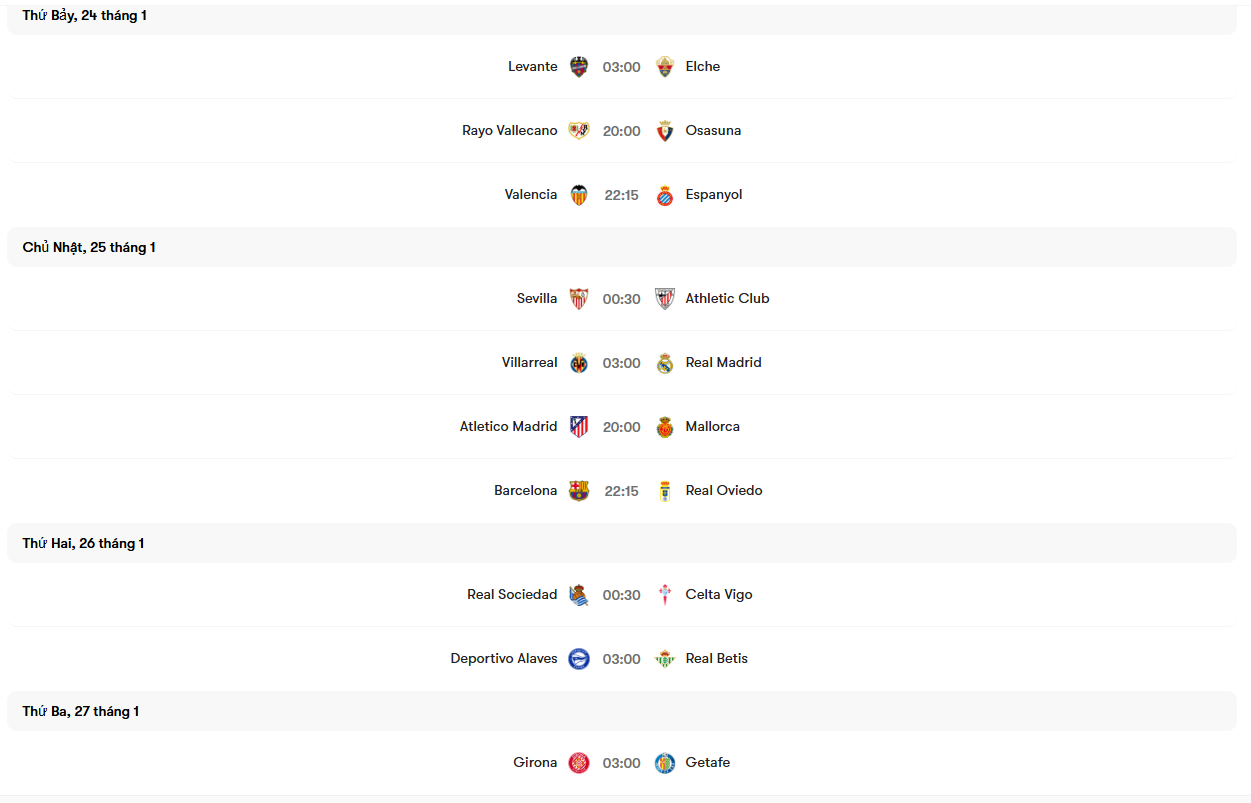1251x803 pixels.
Task: Click the Espanyol crest icon
Action: 665,194
